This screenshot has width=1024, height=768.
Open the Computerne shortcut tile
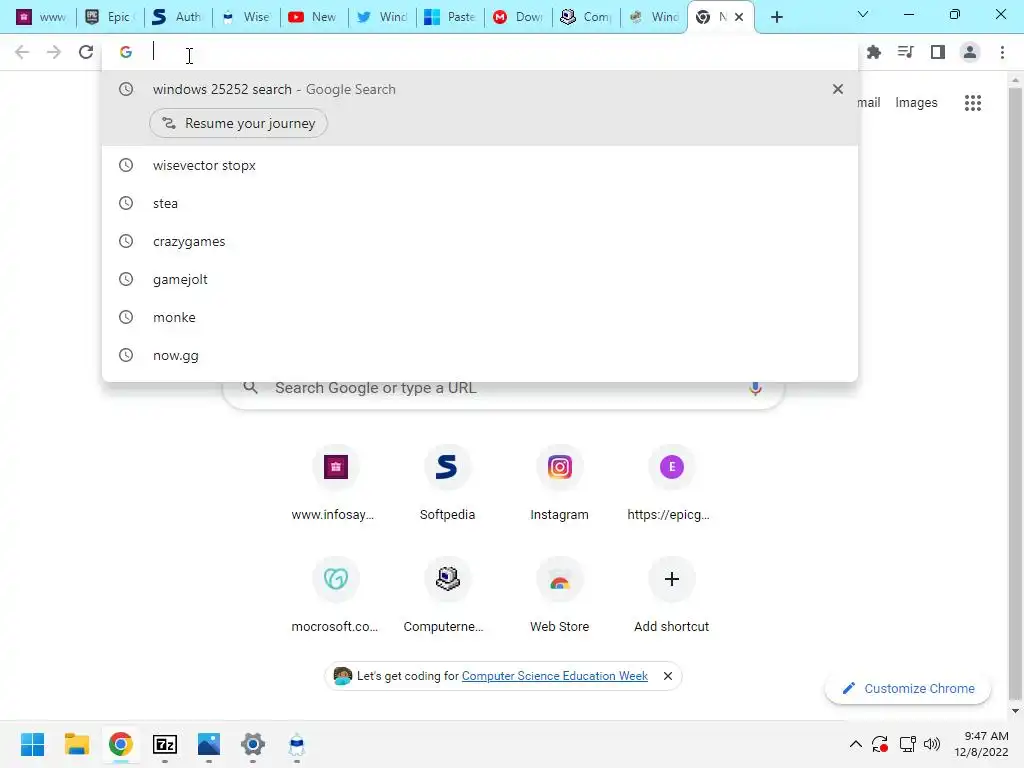[447, 594]
